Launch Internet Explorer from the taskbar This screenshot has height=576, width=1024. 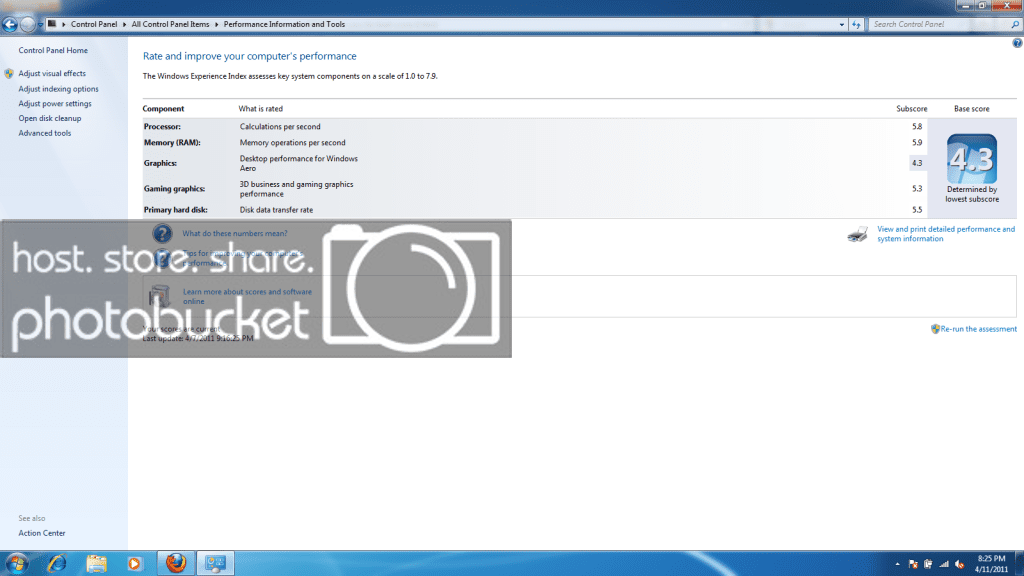pyautogui.click(x=57, y=563)
